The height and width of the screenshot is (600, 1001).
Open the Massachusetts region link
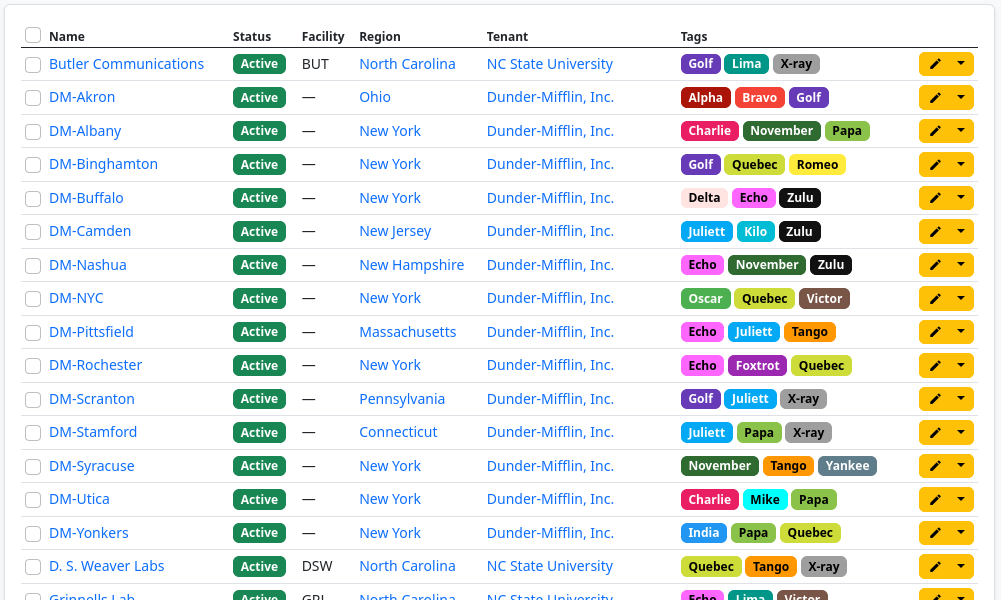tap(408, 332)
